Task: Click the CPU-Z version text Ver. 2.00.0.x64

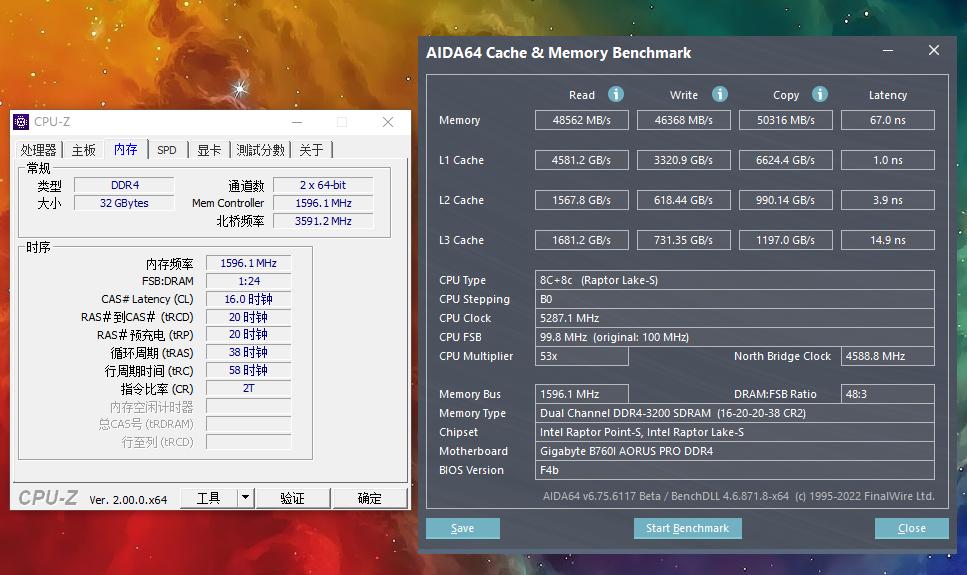Action: (128, 500)
